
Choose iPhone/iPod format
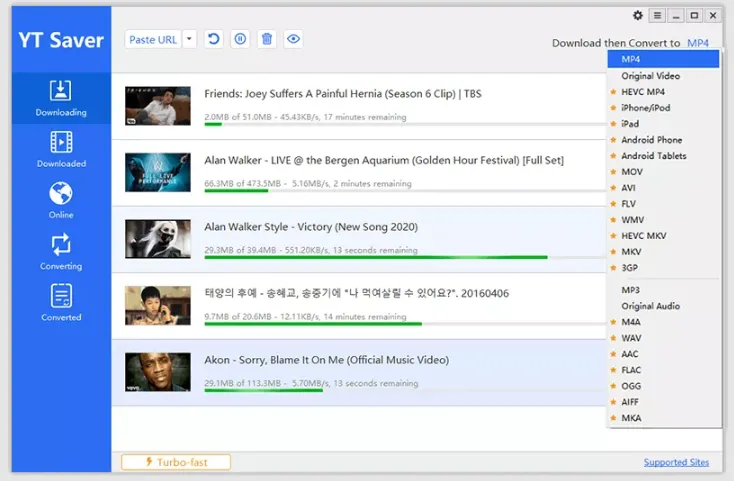[663, 108]
